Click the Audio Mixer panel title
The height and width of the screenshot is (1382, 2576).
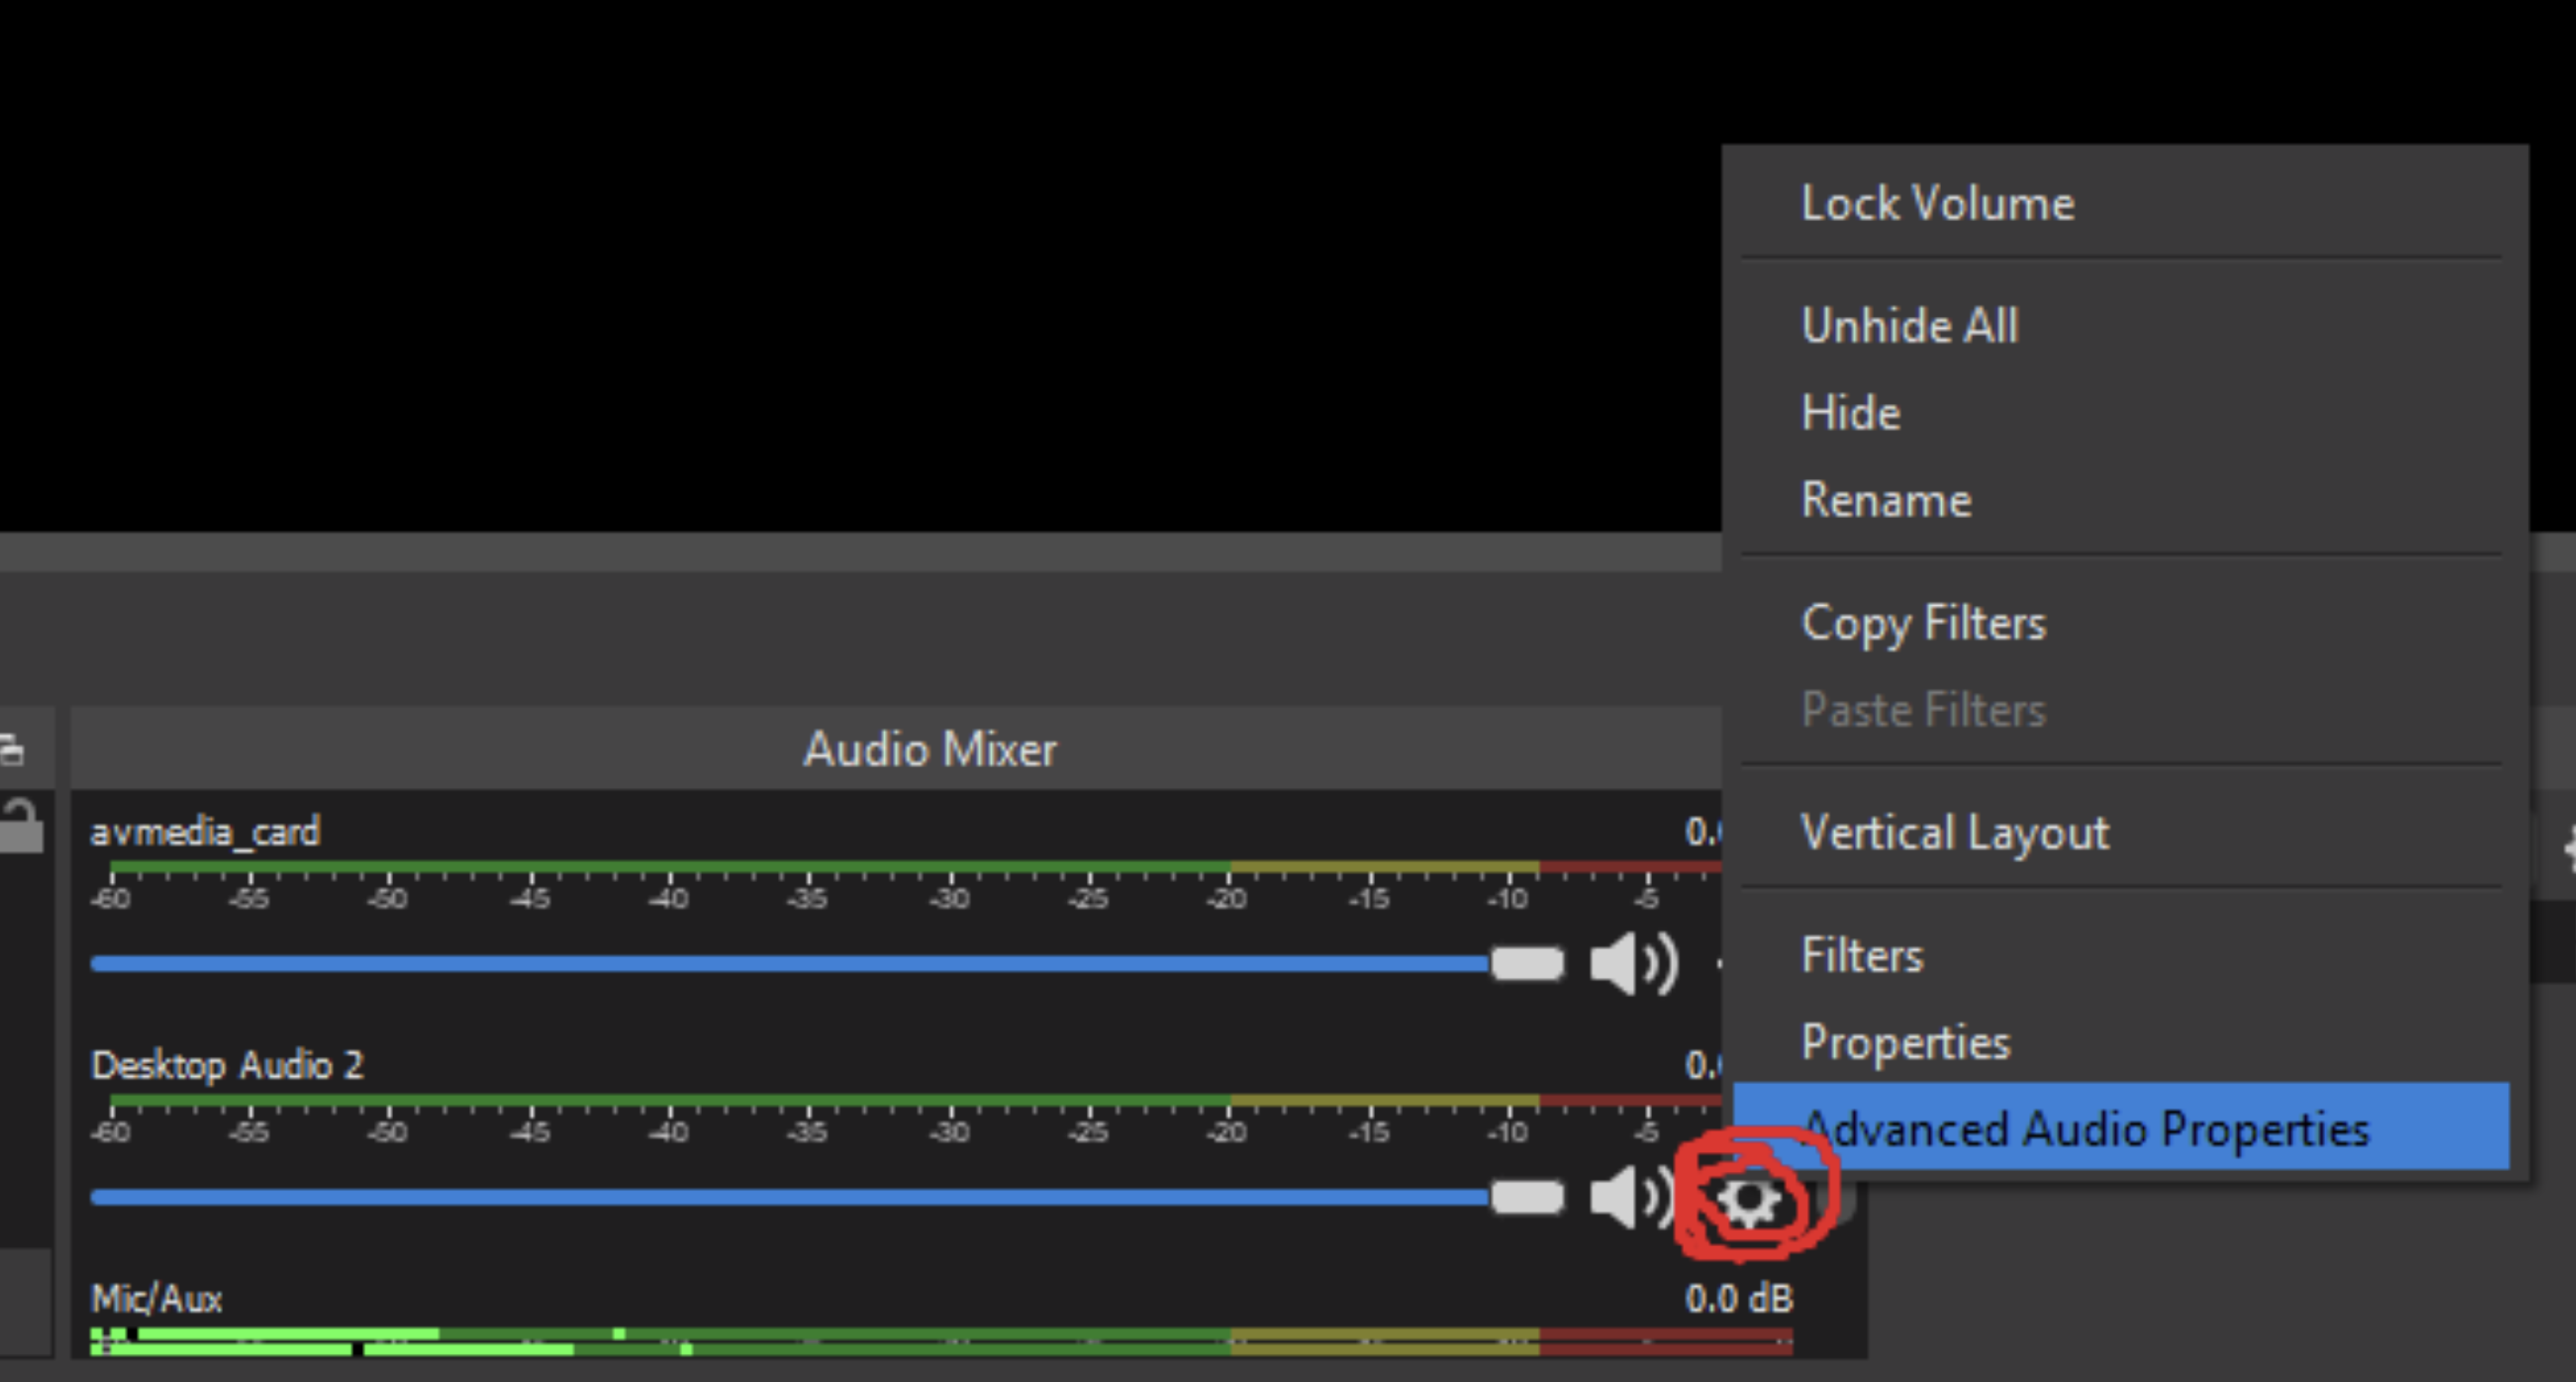pyautogui.click(x=930, y=748)
